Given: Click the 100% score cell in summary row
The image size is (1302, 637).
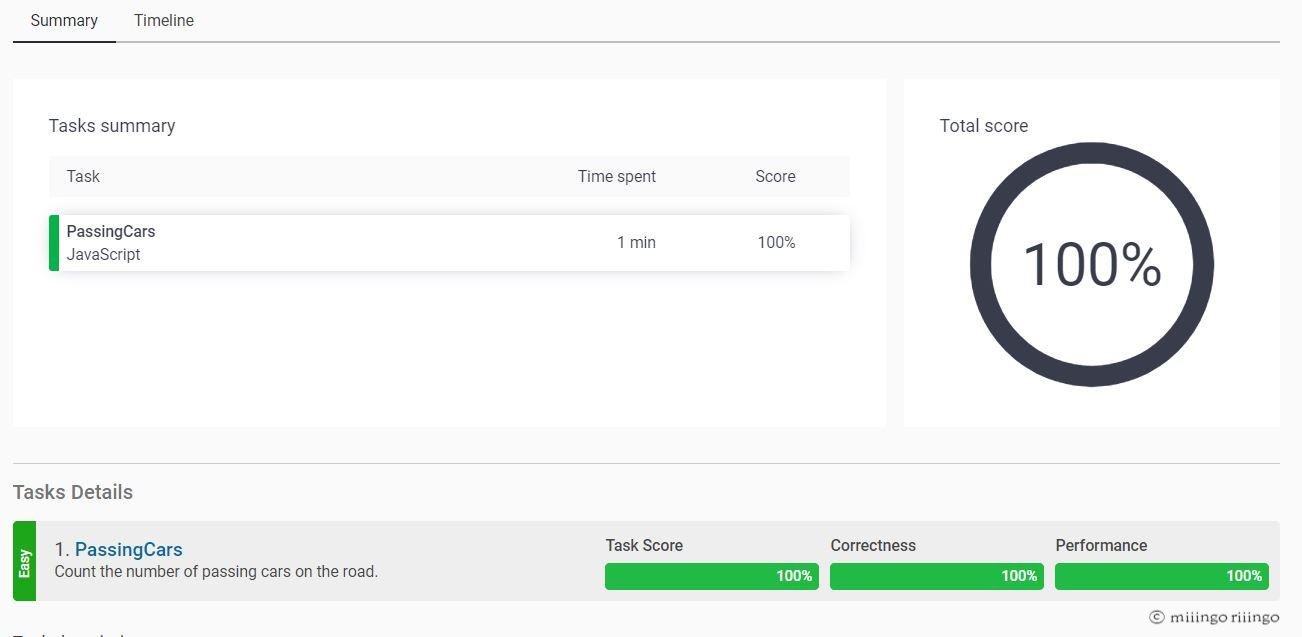Looking at the screenshot, I should (776, 242).
